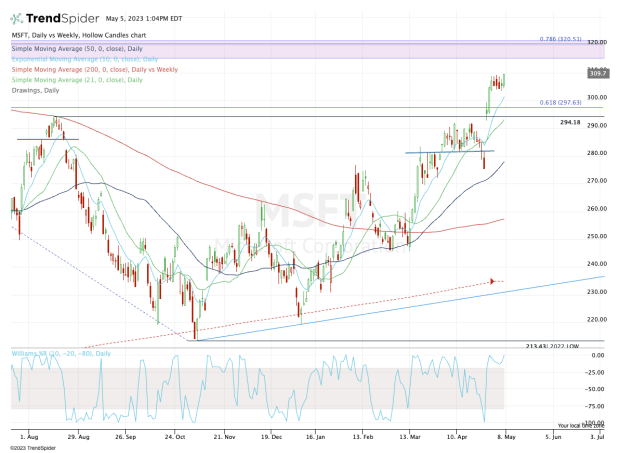
Task: Select the Exponential Moving Average 10 legend entry
Action: point(85,59)
